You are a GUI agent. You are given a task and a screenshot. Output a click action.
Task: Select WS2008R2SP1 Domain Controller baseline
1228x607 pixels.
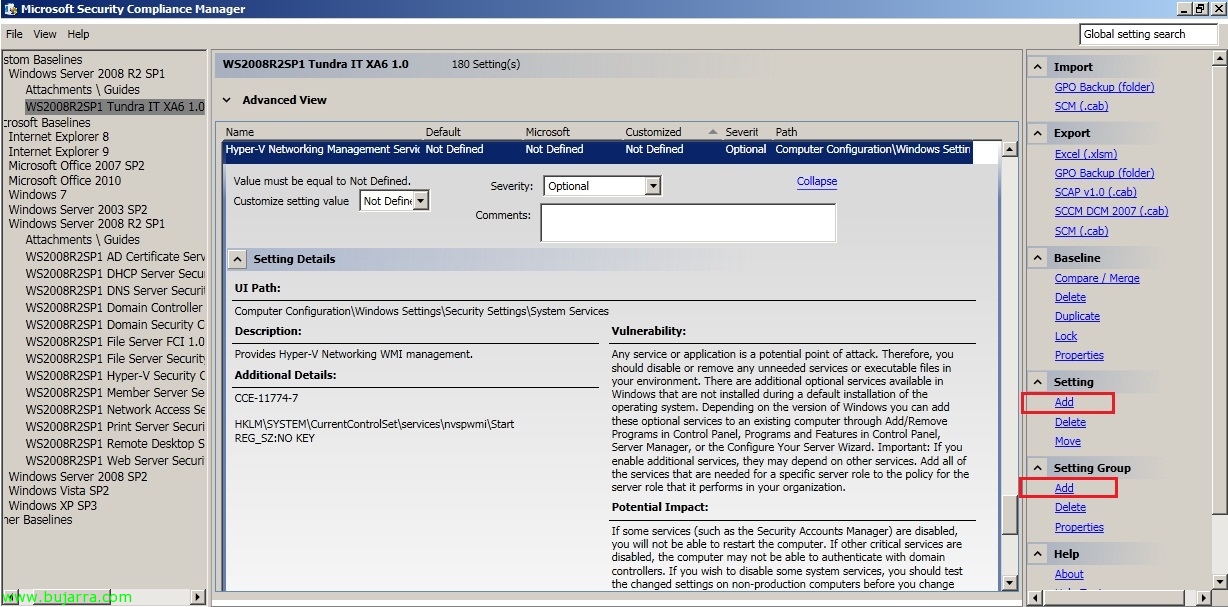pos(115,308)
